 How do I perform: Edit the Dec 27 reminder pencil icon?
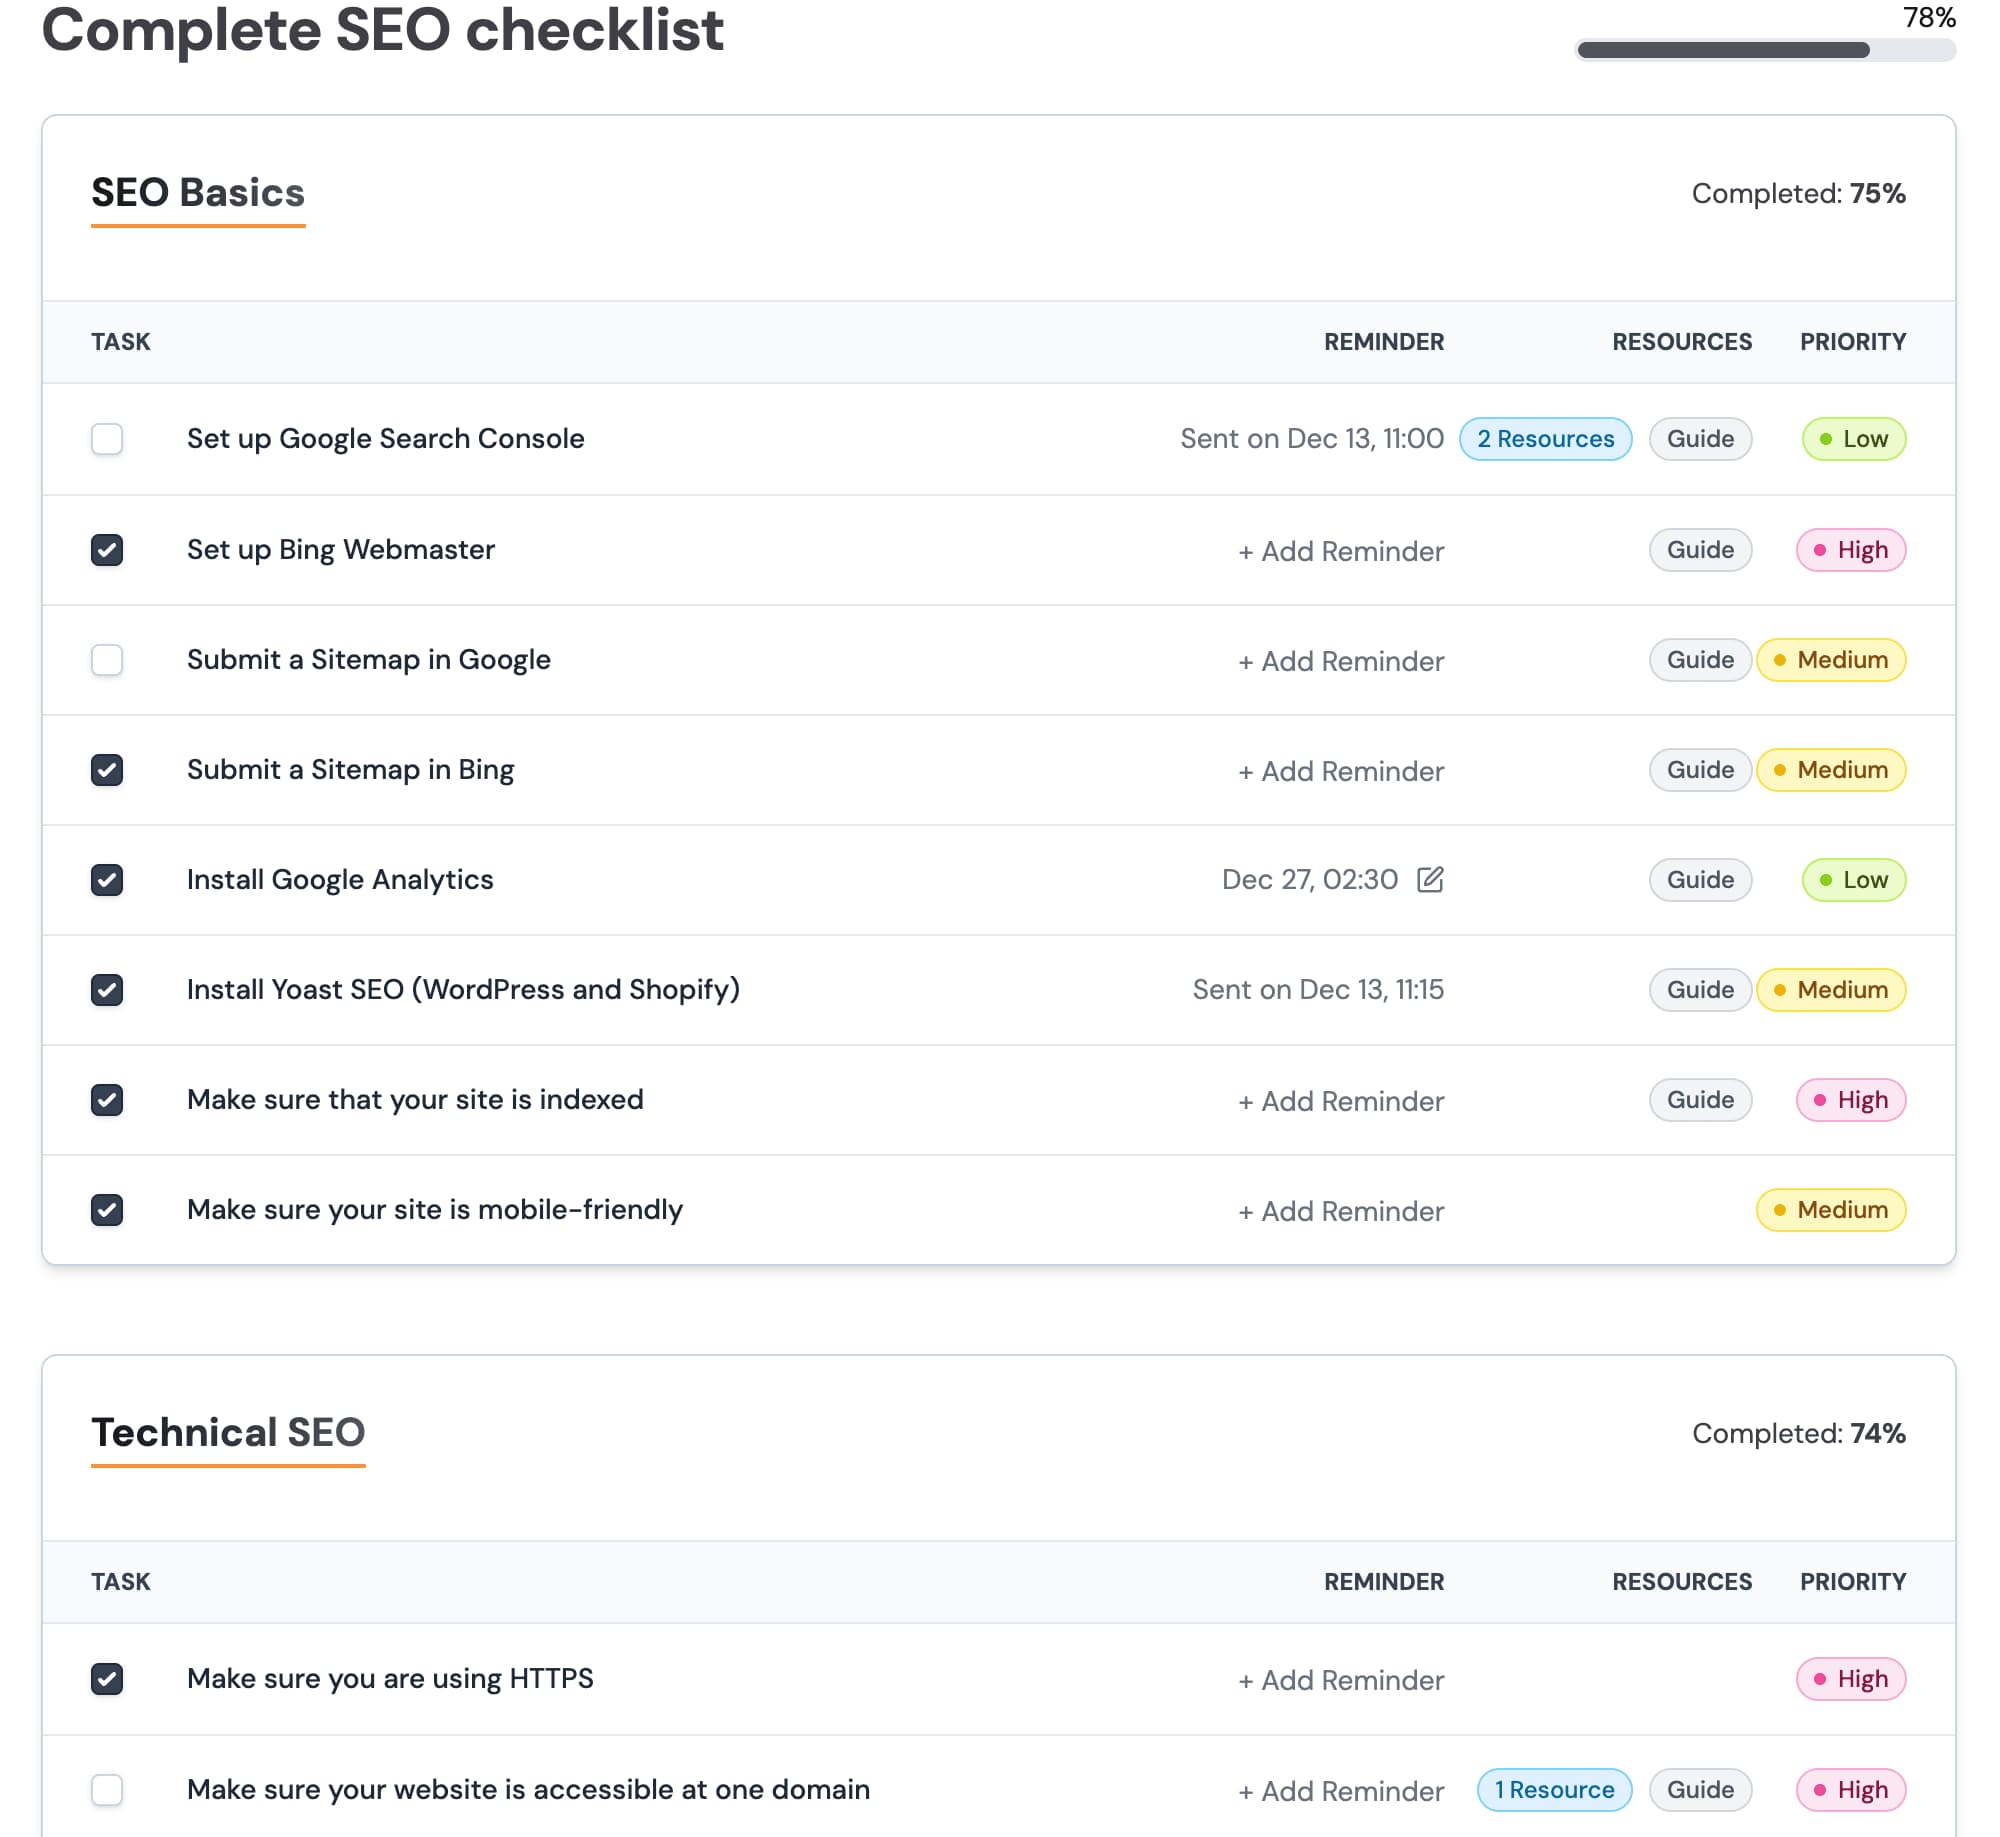coord(1430,879)
